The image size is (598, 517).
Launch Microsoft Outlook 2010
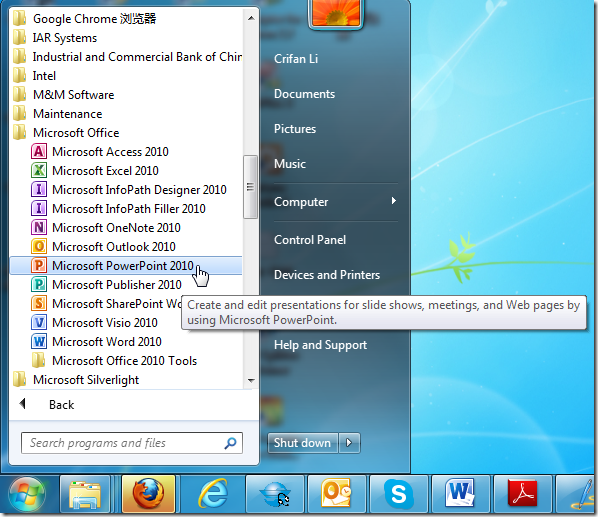[x=126, y=247]
